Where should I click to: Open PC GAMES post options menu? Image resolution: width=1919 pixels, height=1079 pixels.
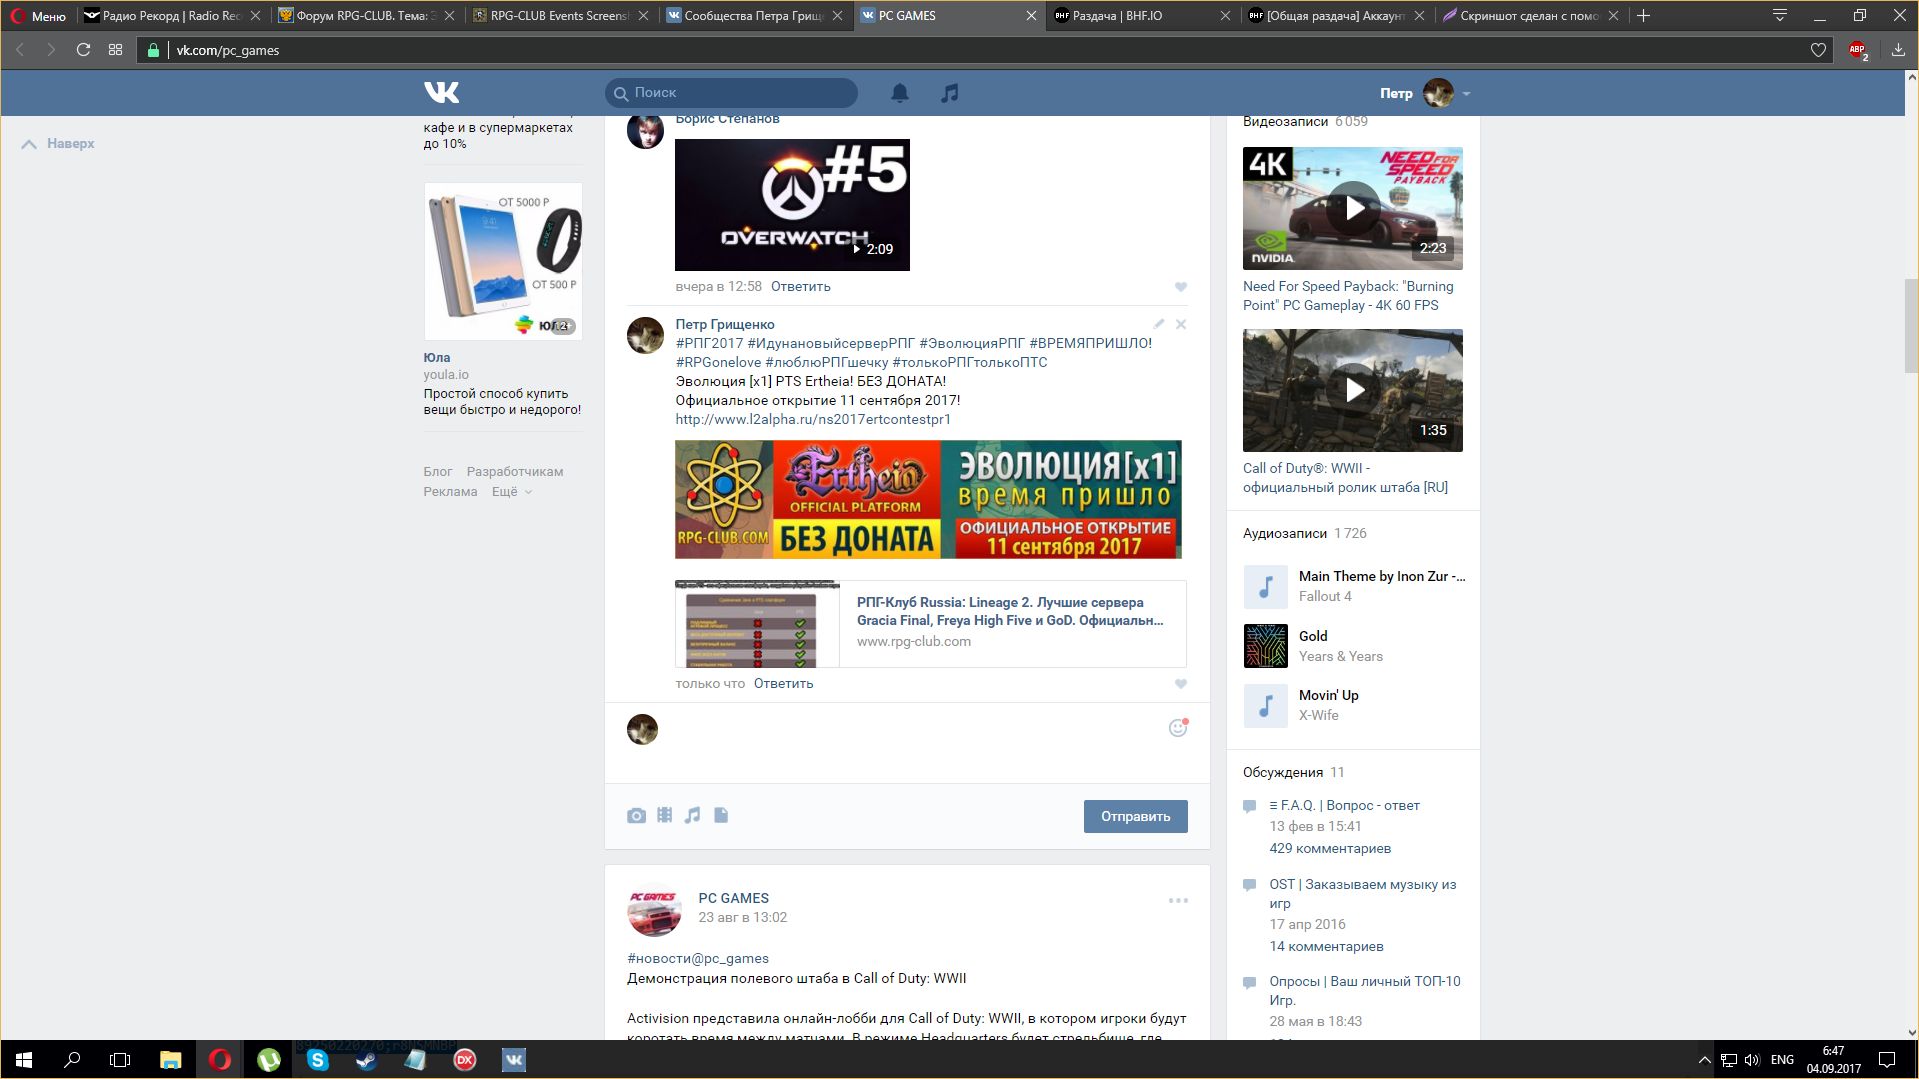pyautogui.click(x=1178, y=900)
